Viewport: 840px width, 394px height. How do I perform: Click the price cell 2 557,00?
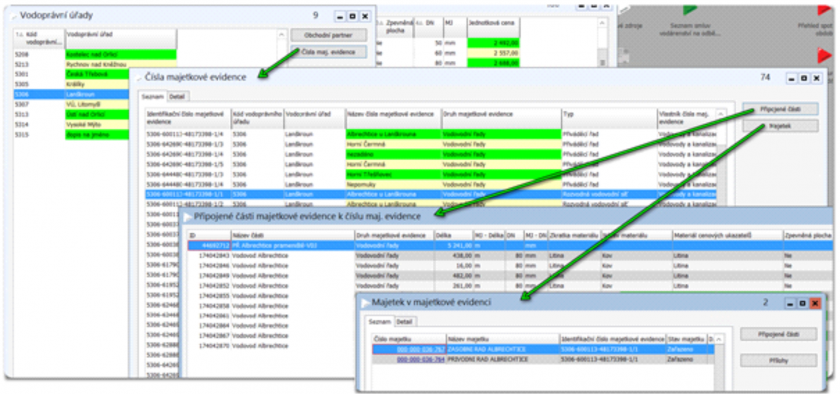click(x=493, y=53)
